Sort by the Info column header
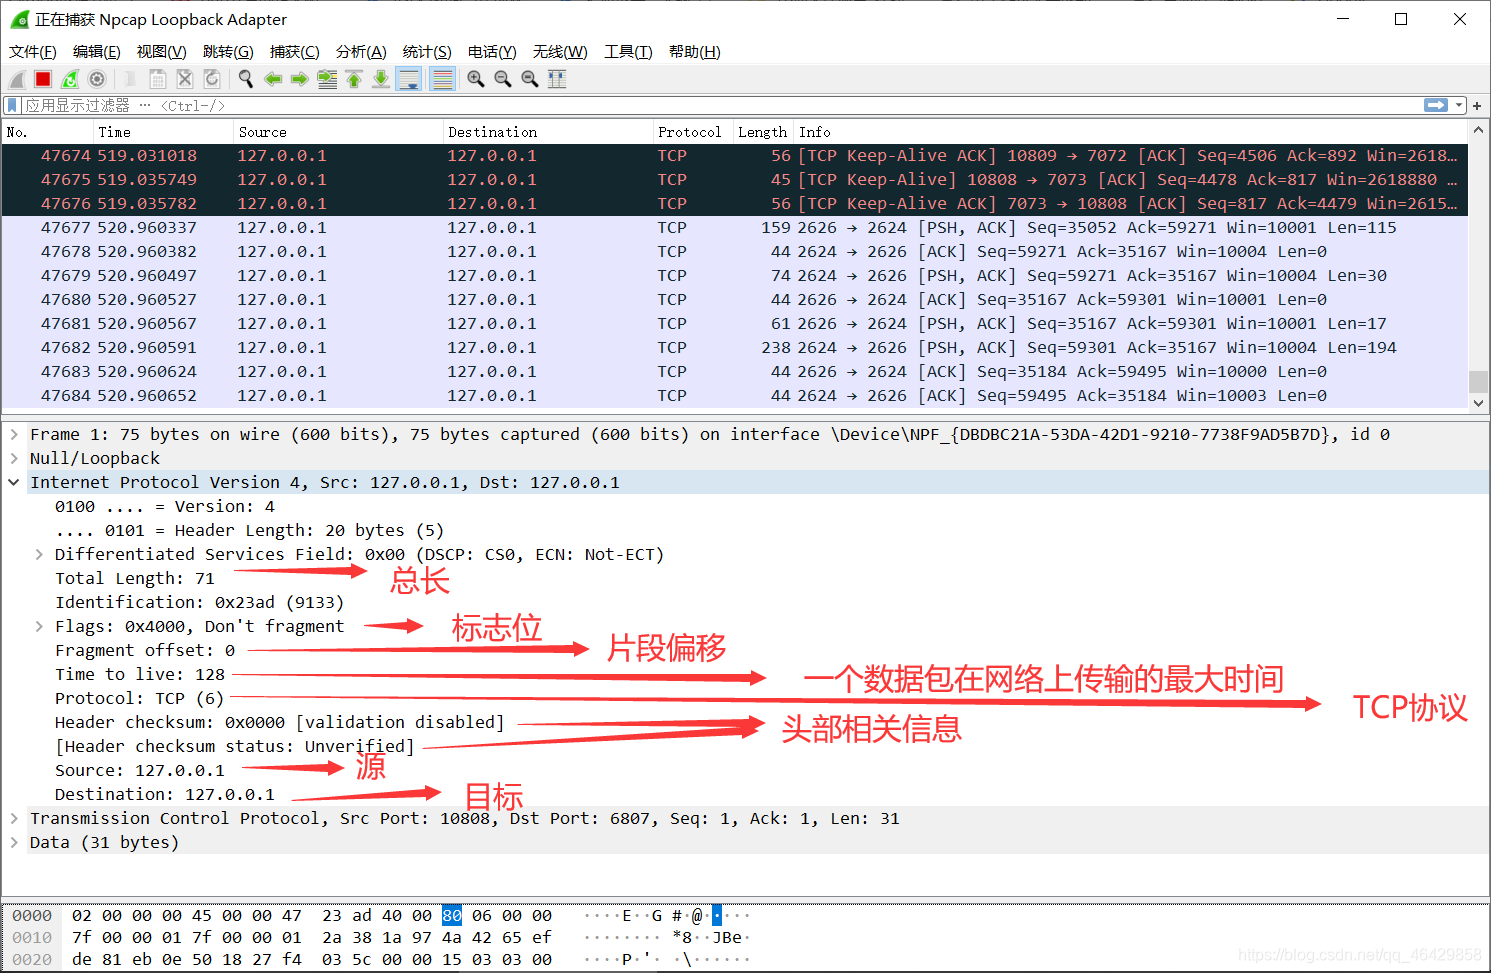The image size is (1491, 973). (1130, 132)
